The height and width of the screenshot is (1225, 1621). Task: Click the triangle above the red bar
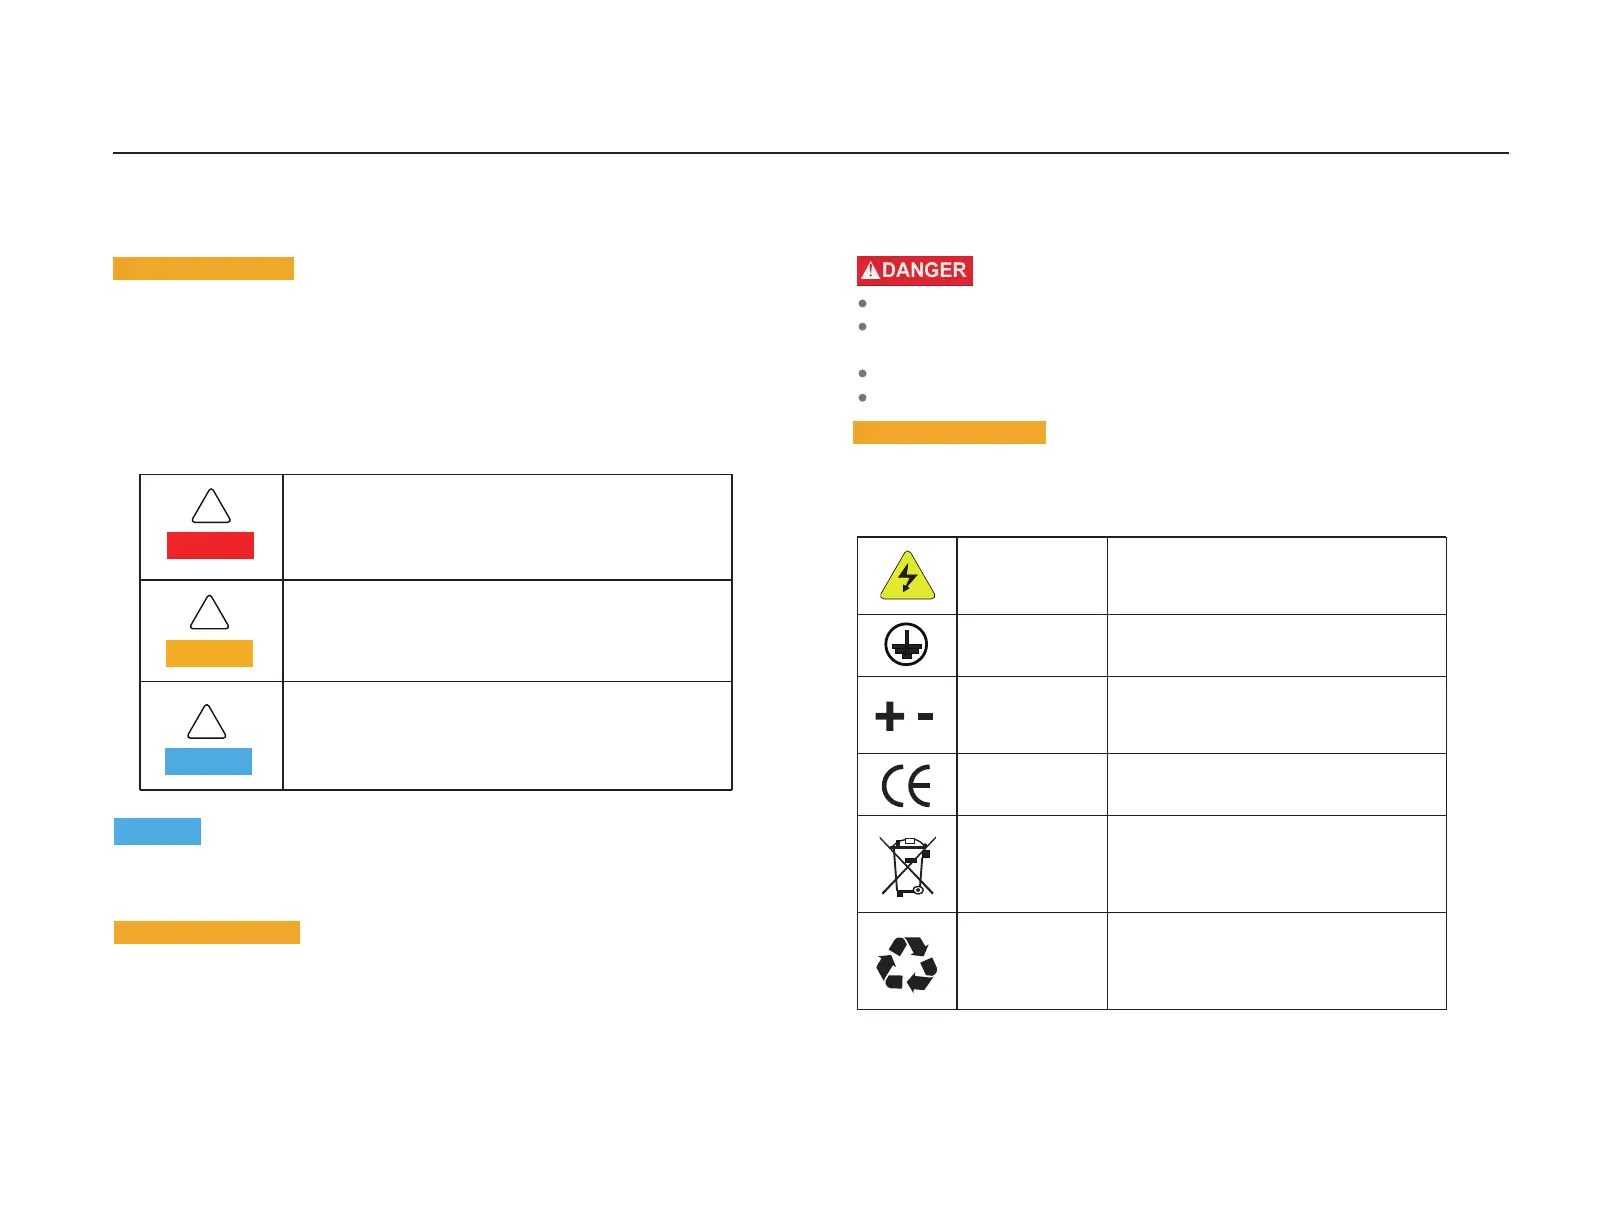[211, 506]
